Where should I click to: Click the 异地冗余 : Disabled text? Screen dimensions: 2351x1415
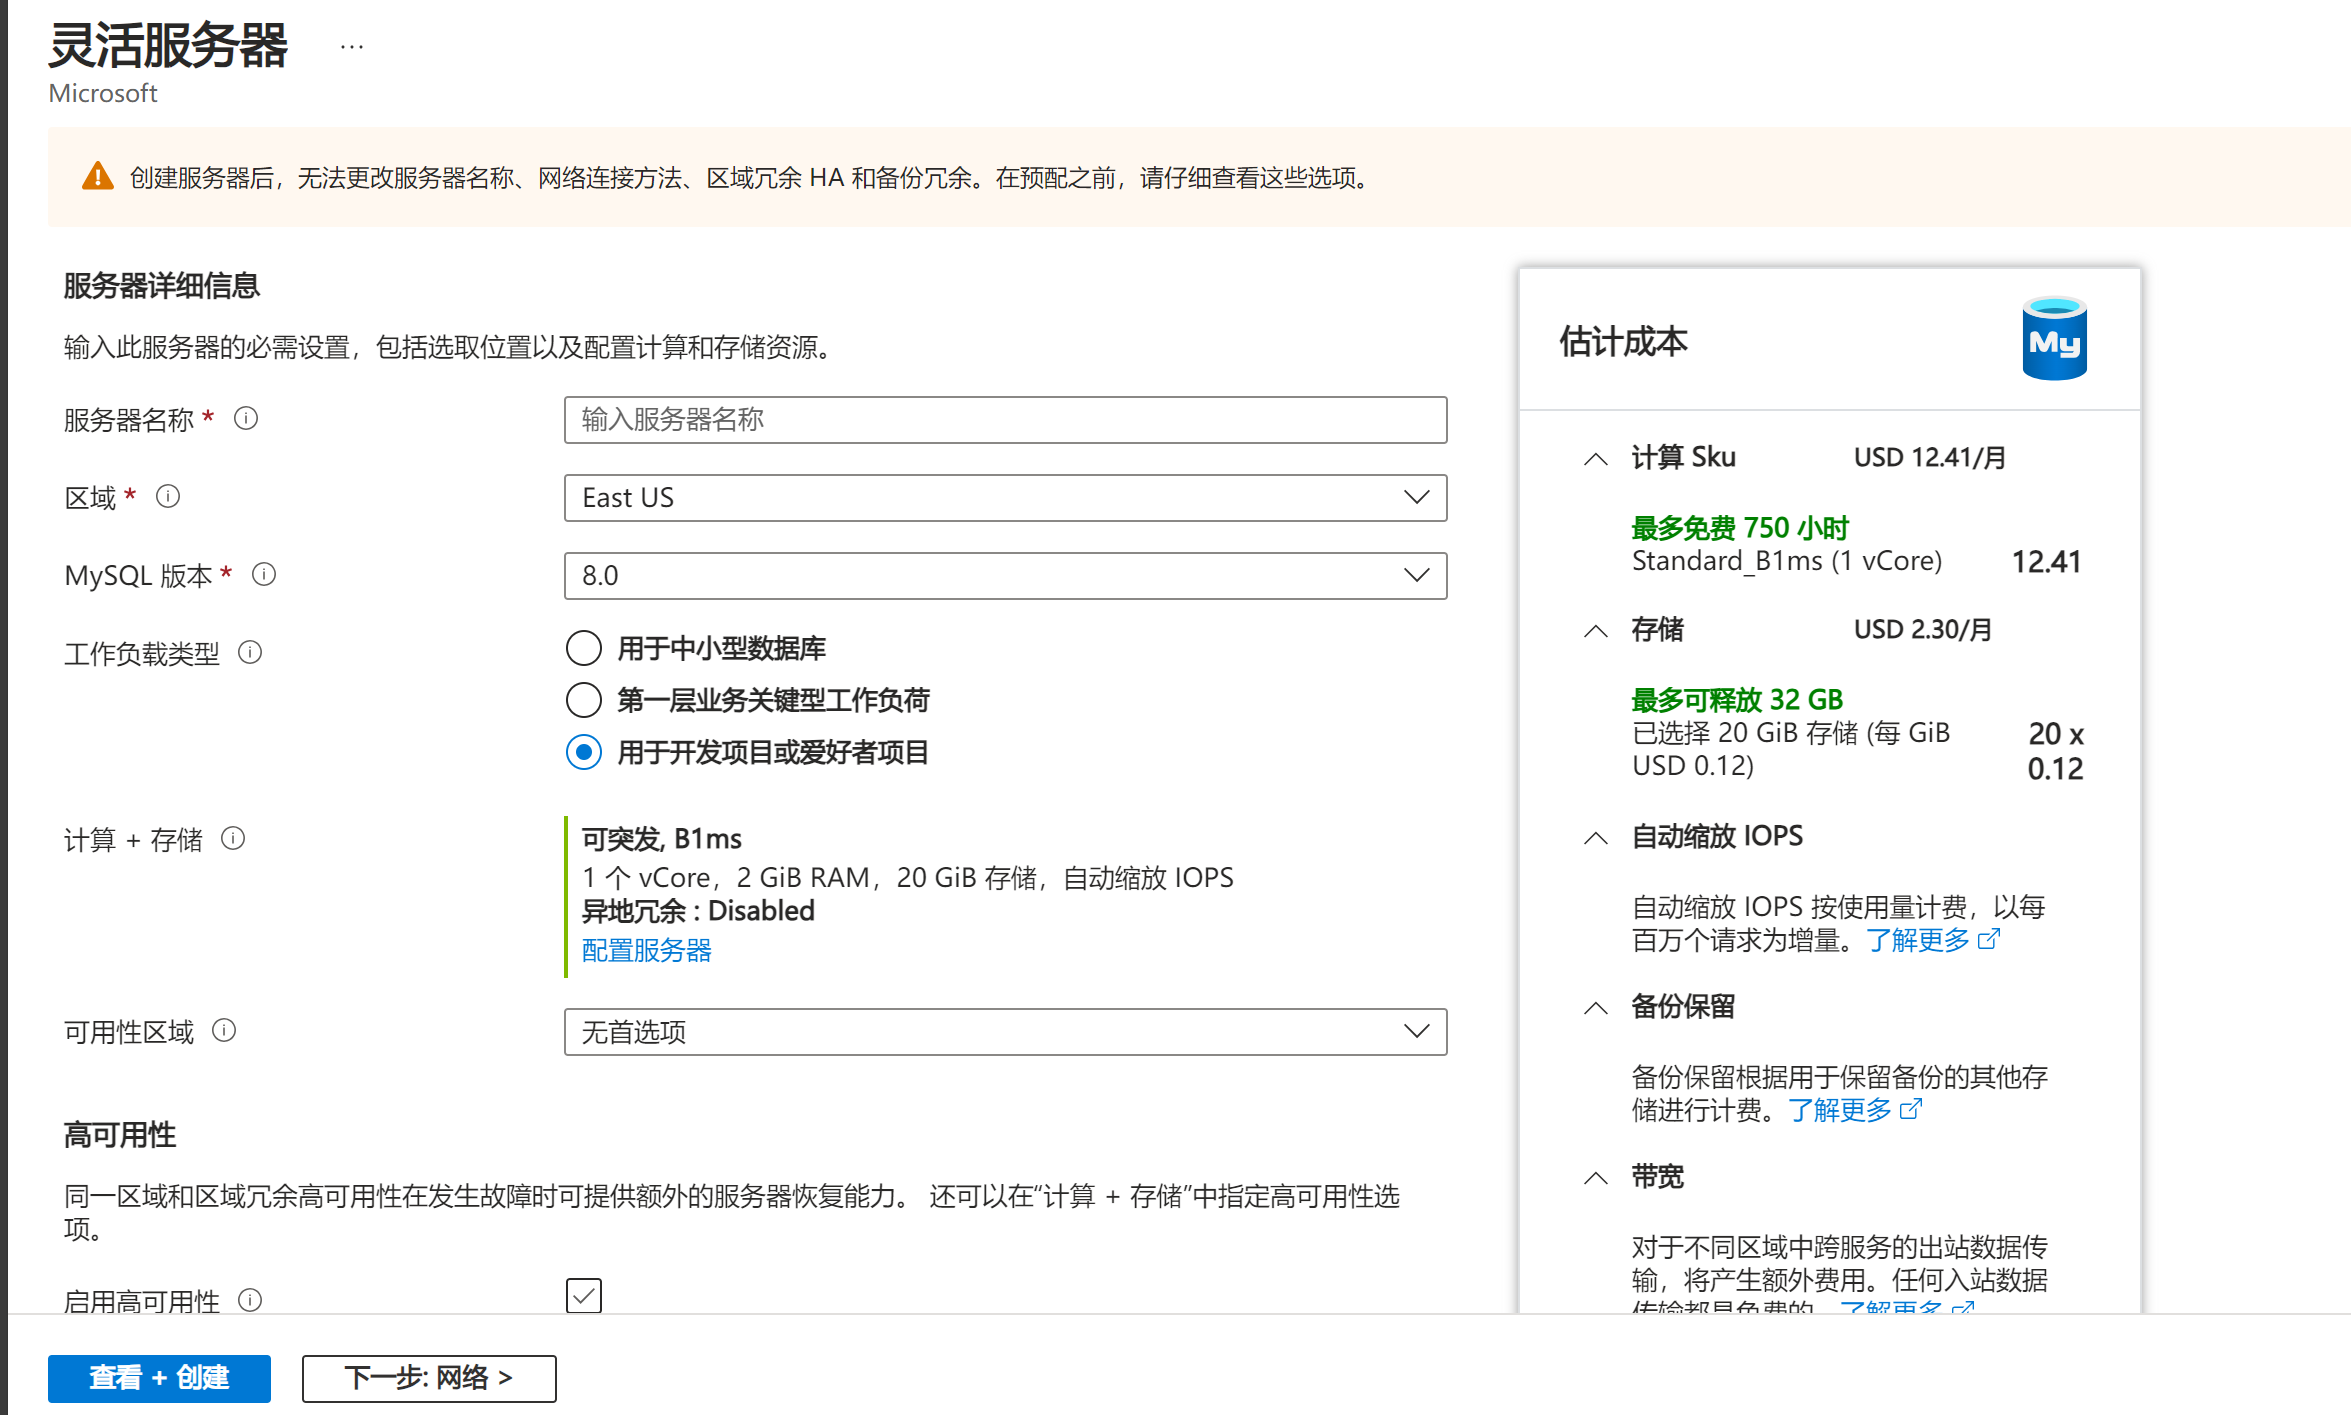pos(698,911)
